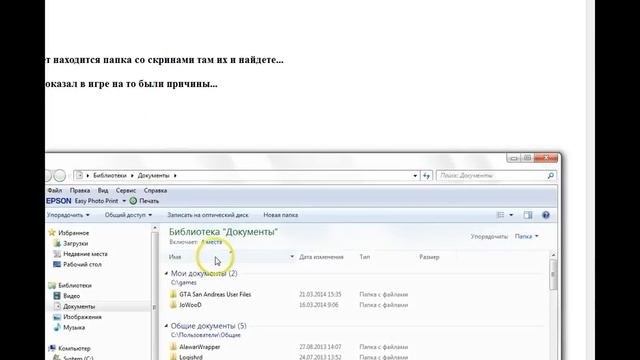Open the Правка menu
This screenshot has width=640, height=360.
(x=80, y=190)
